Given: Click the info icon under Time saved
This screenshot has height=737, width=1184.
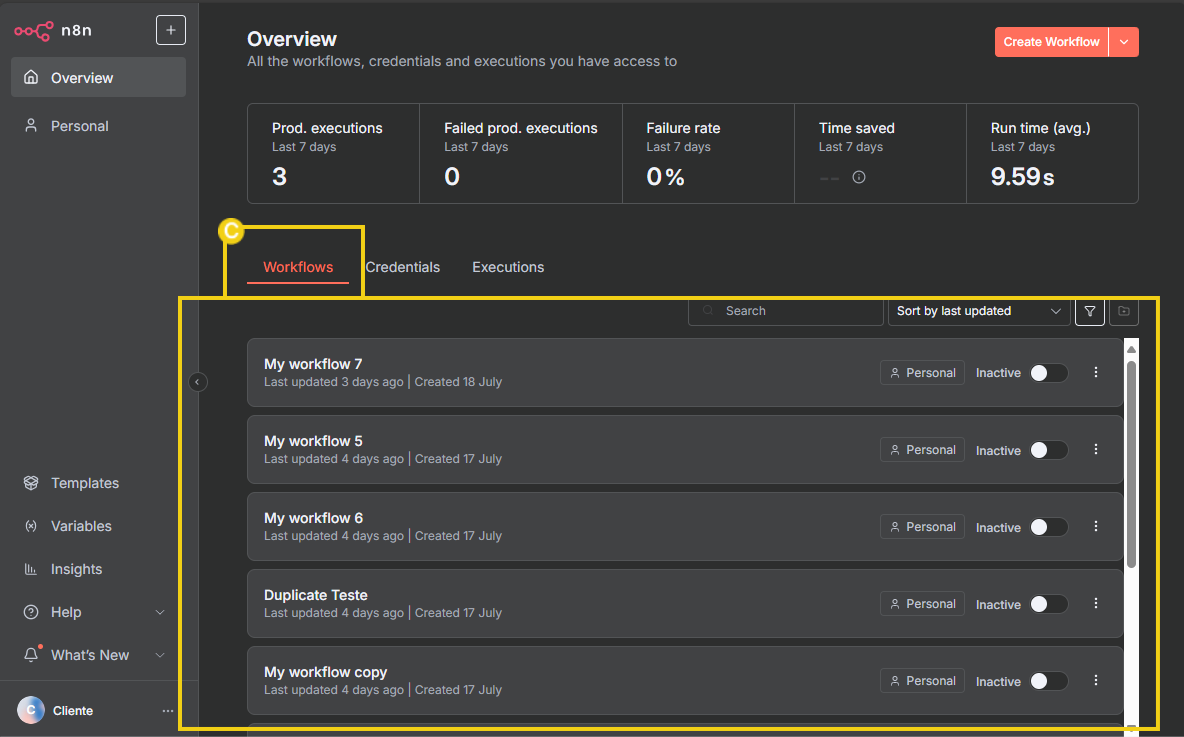Looking at the screenshot, I should [x=859, y=177].
